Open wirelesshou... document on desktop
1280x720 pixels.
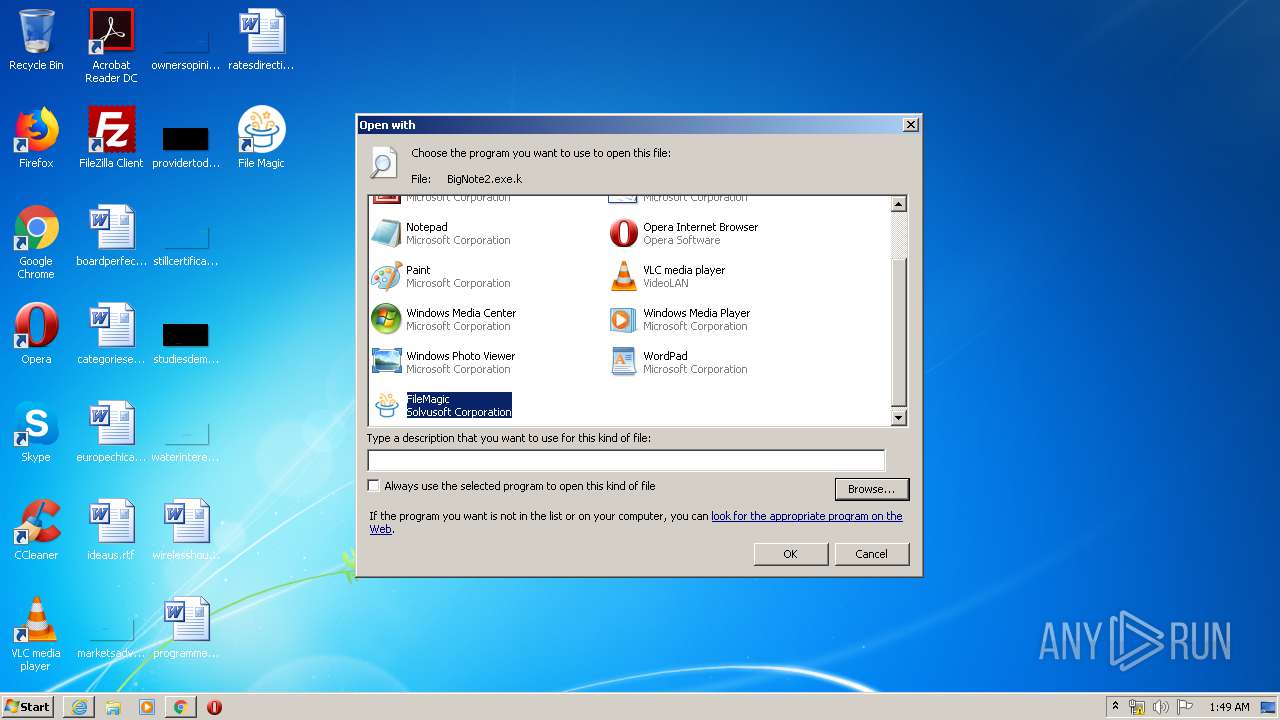(186, 530)
